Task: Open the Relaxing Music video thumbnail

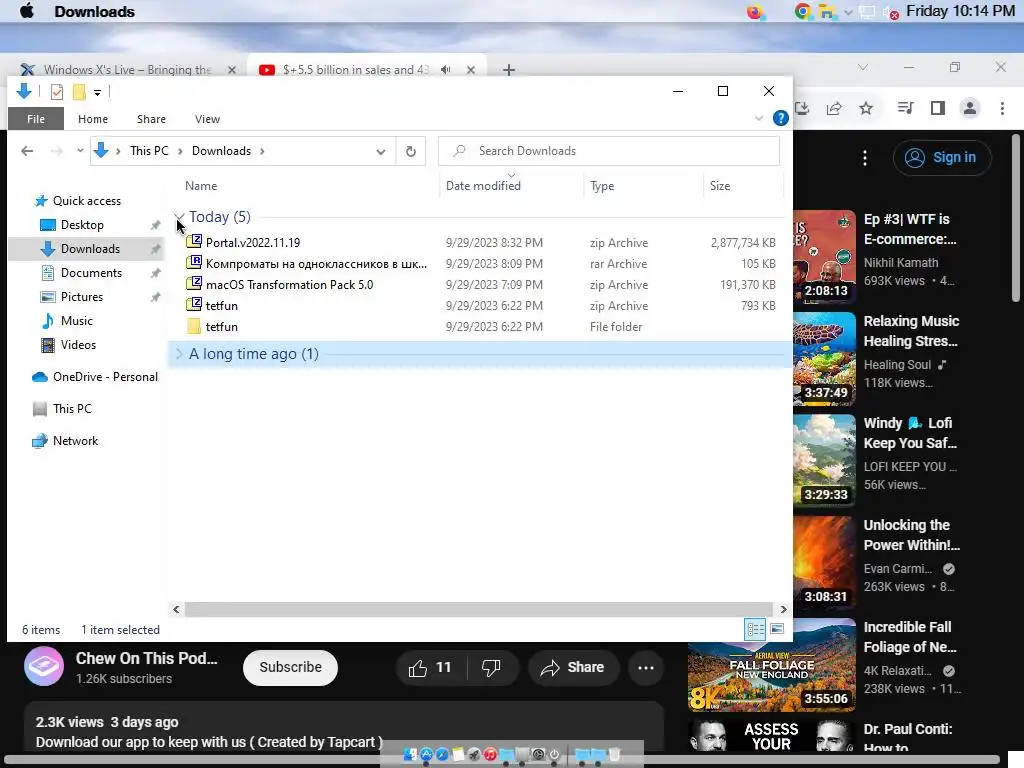Action: tap(824, 359)
